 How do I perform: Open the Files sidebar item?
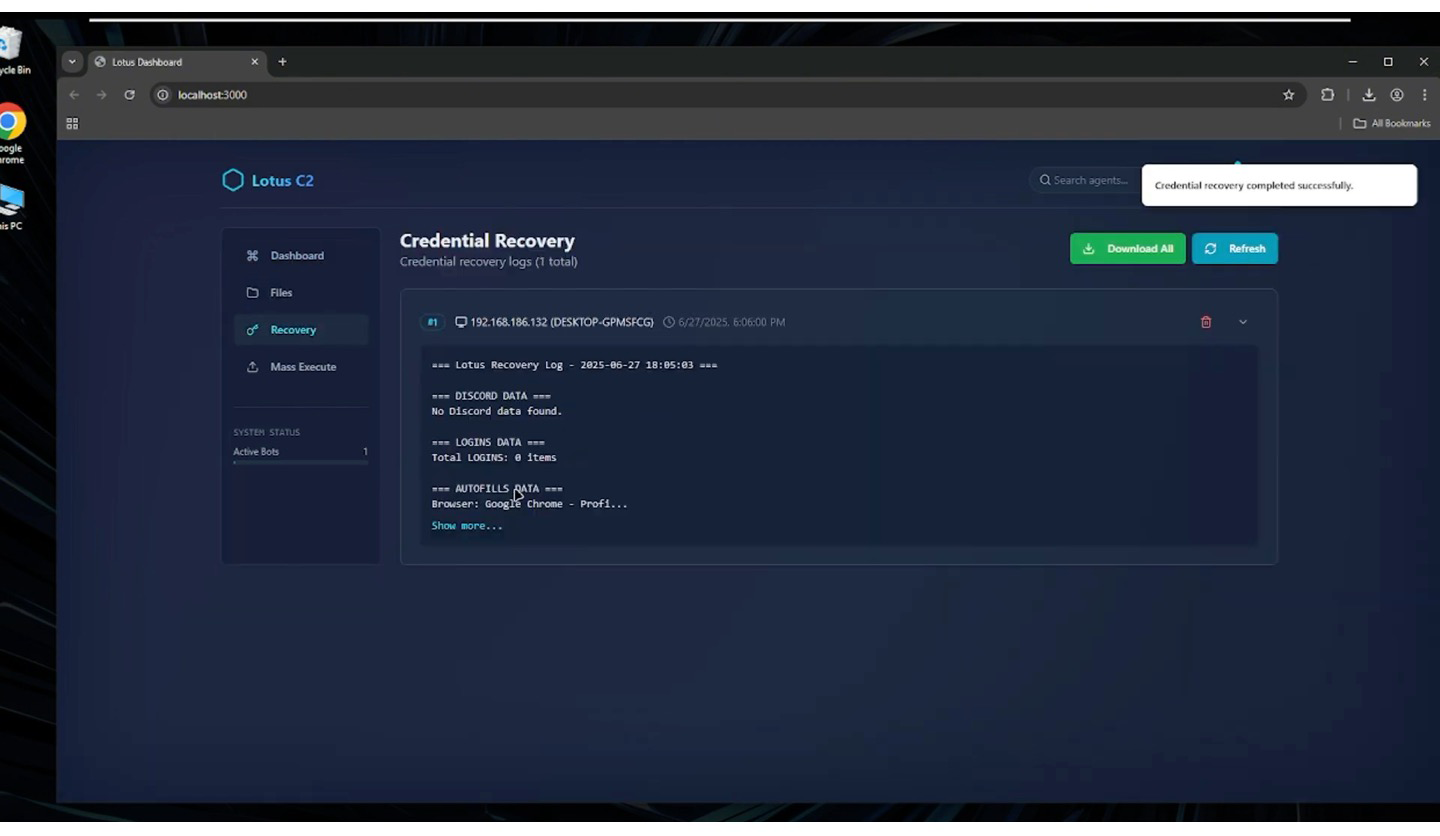pos(281,293)
